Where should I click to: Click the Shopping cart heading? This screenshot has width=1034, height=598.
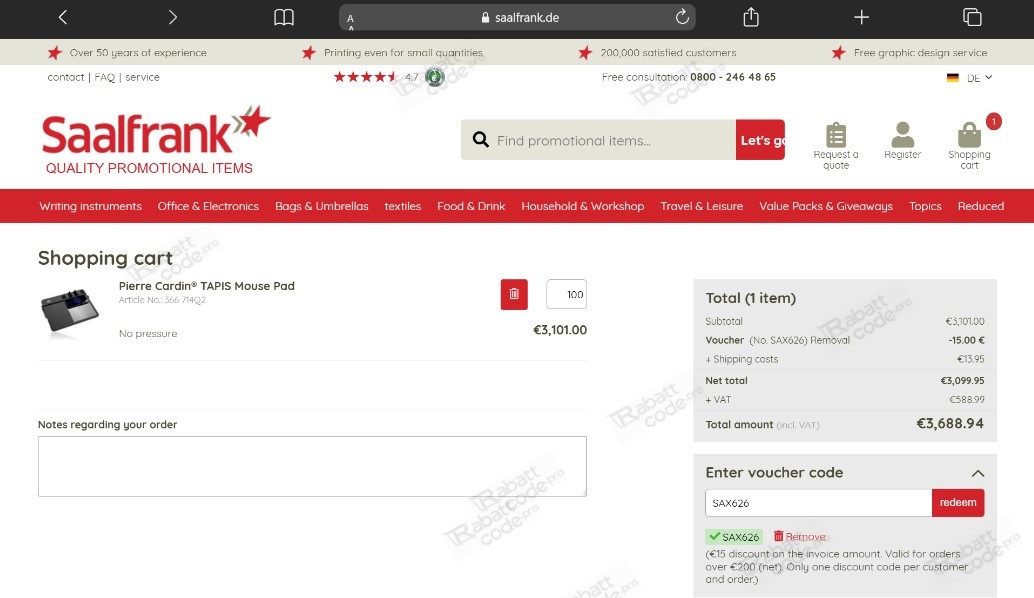pyautogui.click(x=105, y=258)
